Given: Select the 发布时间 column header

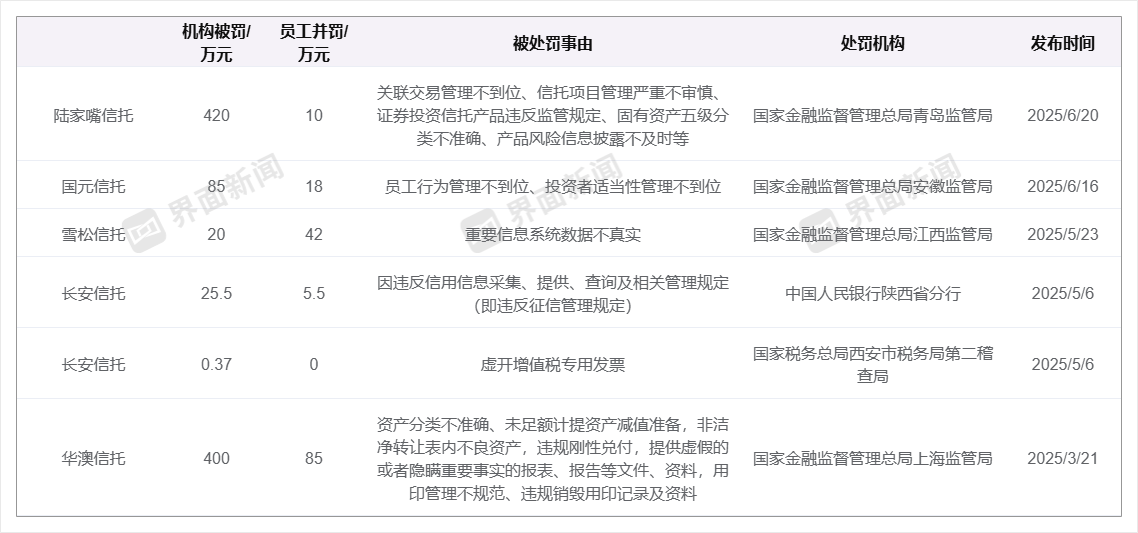Looking at the screenshot, I should 1062,44.
